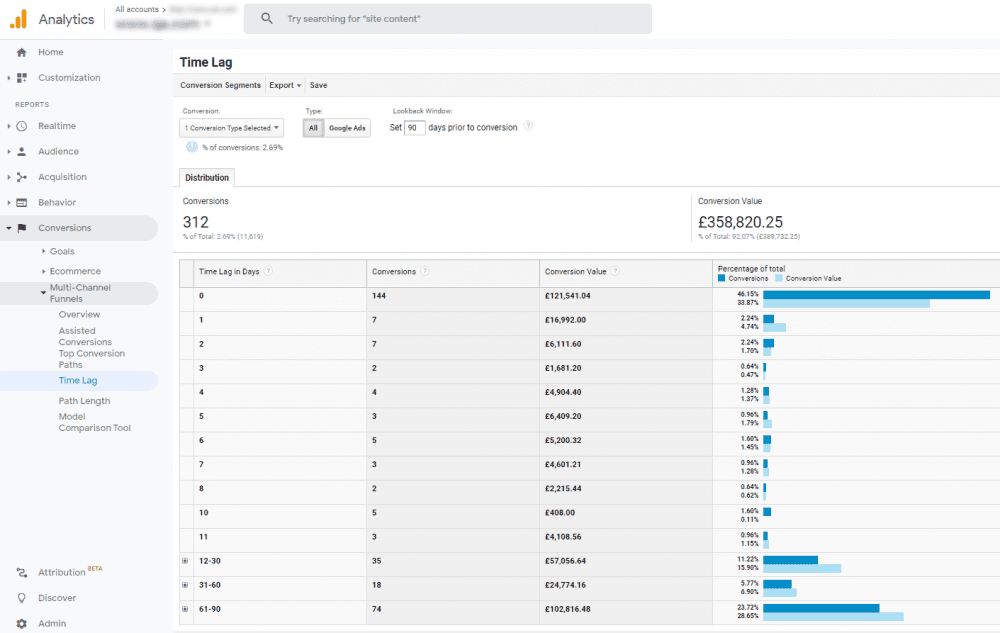
Task: Click the Home icon in sidebar
Action: pos(21,52)
